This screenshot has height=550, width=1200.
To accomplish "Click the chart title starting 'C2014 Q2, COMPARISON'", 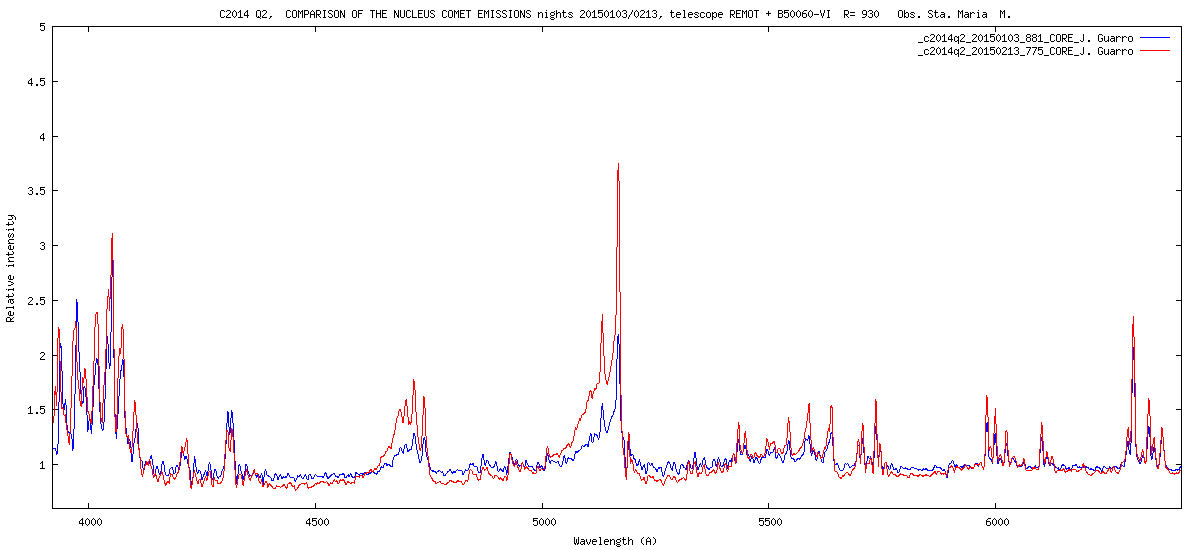I will point(615,15).
